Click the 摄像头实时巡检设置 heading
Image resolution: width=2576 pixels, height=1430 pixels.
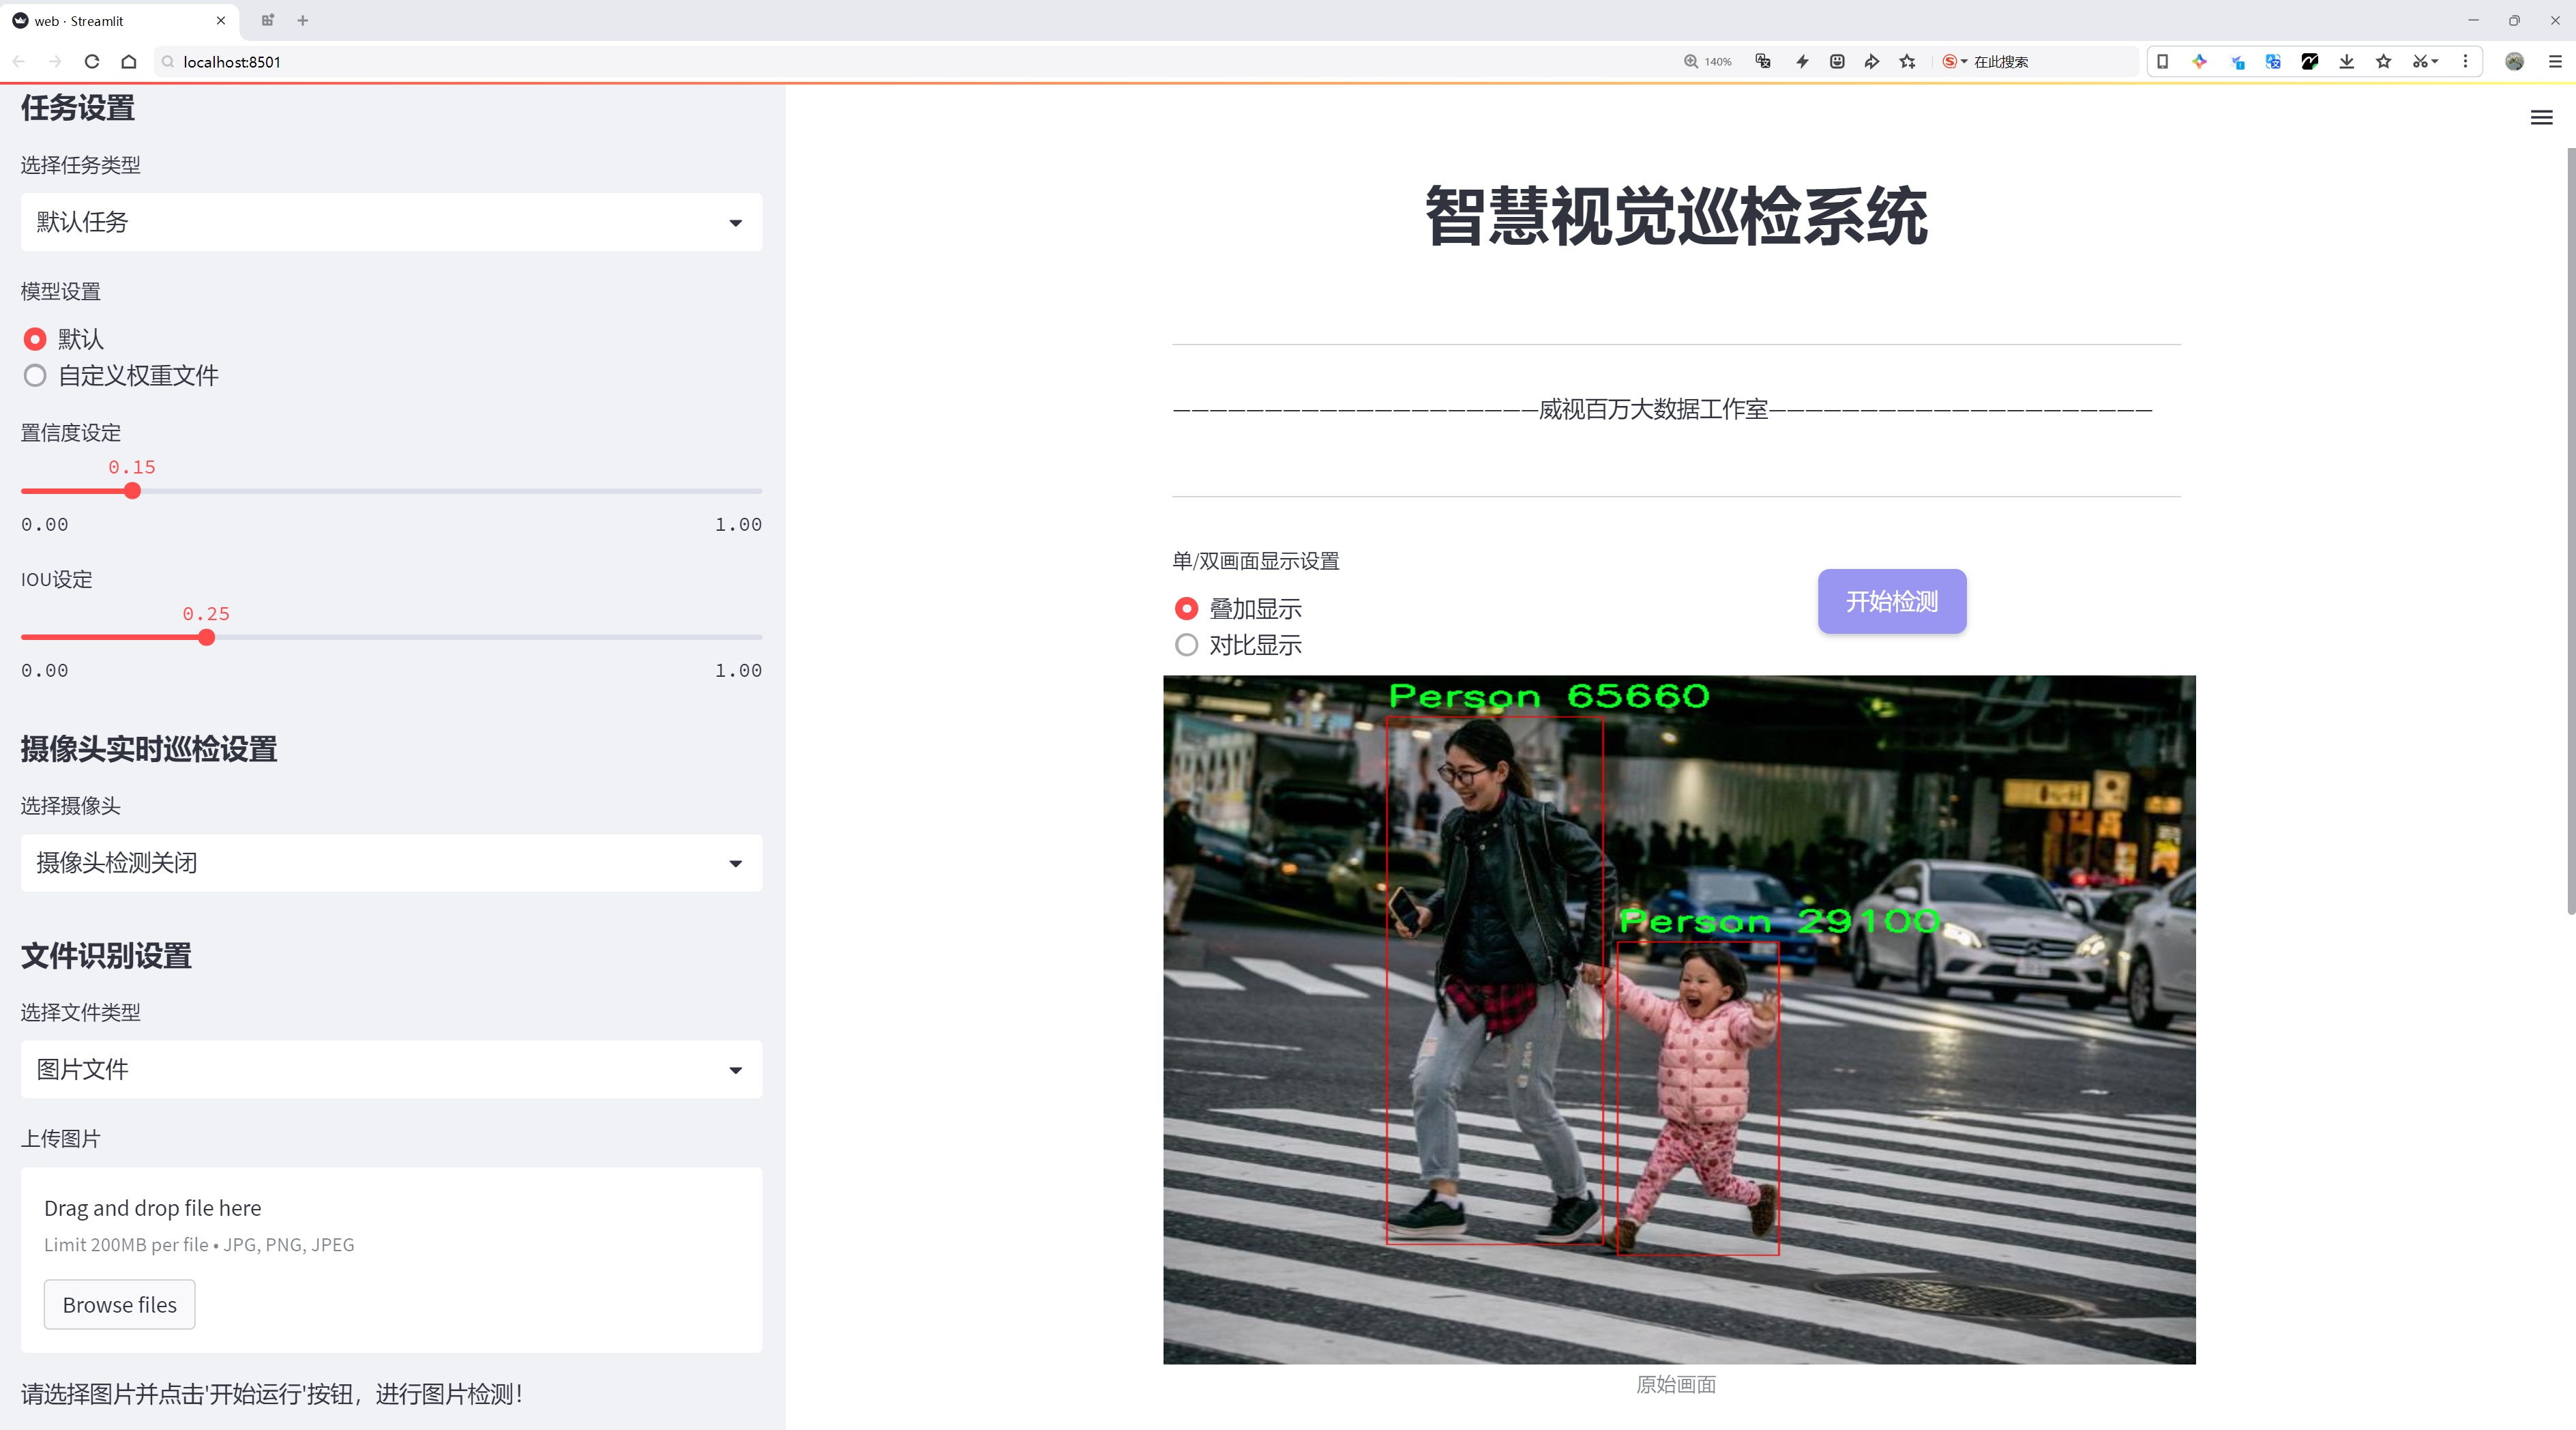[149, 750]
